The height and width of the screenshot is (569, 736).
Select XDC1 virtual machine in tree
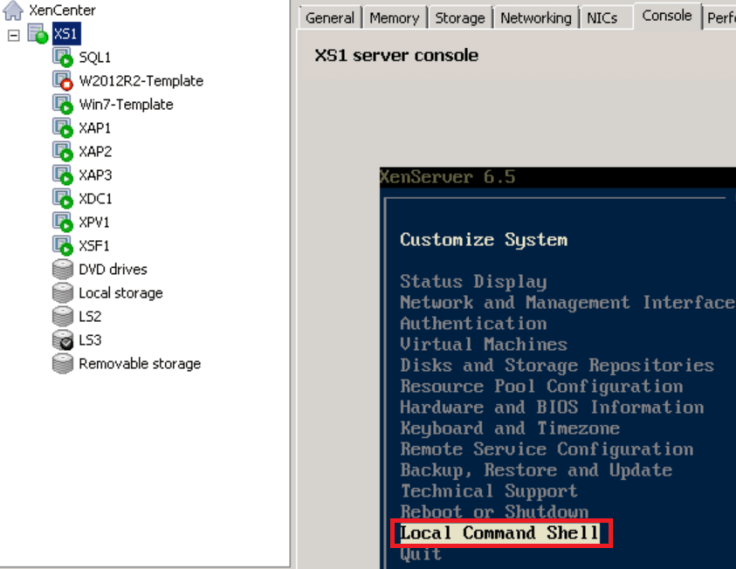click(x=95, y=199)
